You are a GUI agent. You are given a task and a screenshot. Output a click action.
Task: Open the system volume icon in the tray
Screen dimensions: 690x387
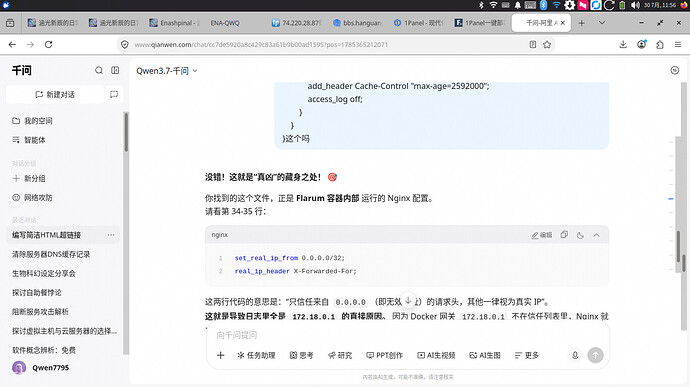[x=635, y=5]
